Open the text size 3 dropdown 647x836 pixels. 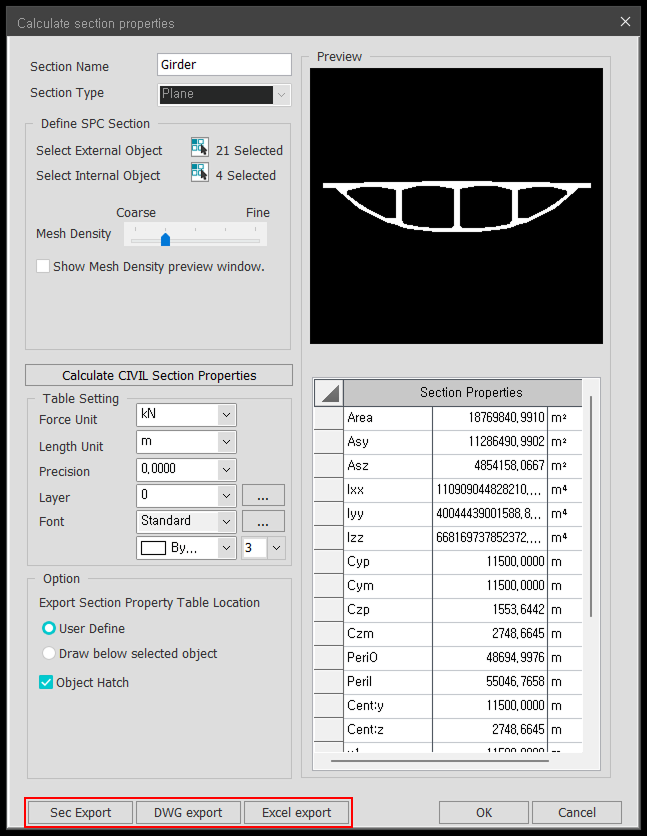[x=276, y=548]
